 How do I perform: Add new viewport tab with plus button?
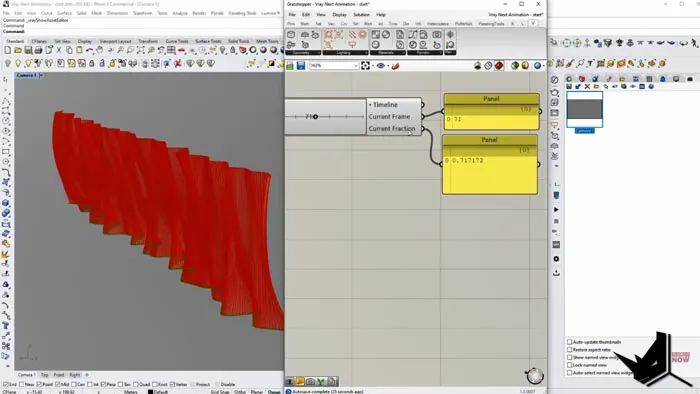point(87,375)
